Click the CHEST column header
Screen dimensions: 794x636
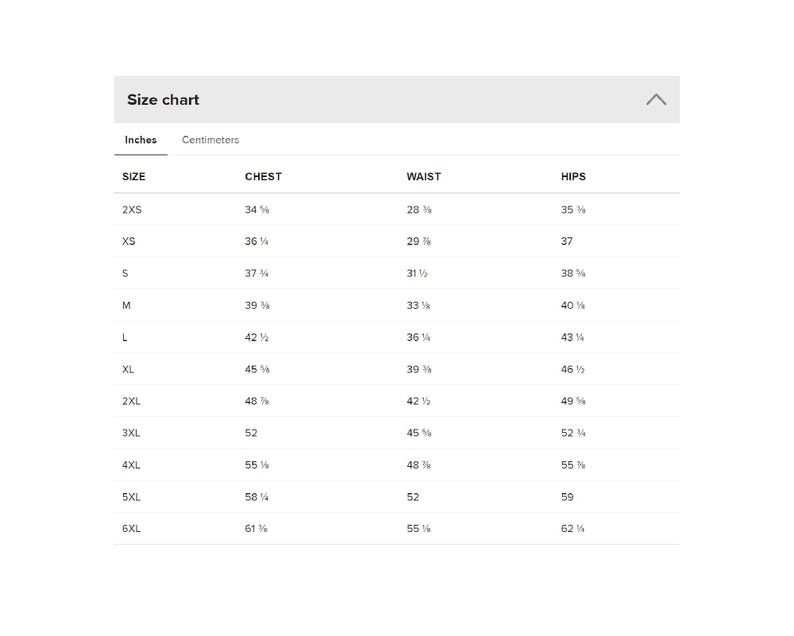(x=263, y=177)
